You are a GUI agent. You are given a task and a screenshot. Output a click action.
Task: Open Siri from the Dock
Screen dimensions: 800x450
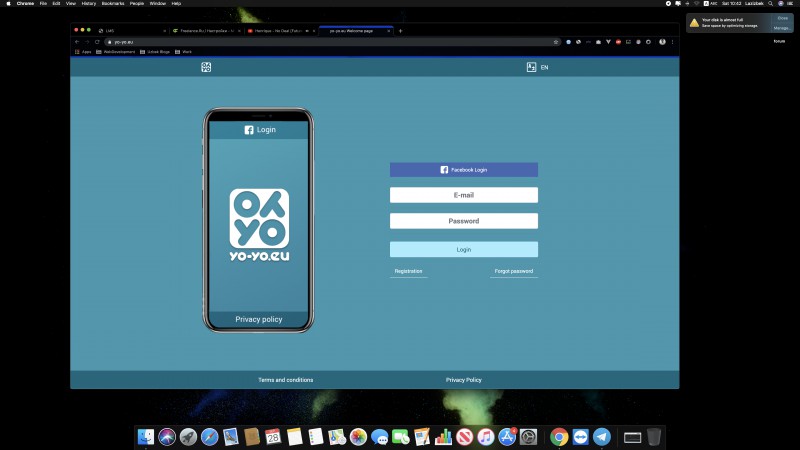[x=167, y=437]
